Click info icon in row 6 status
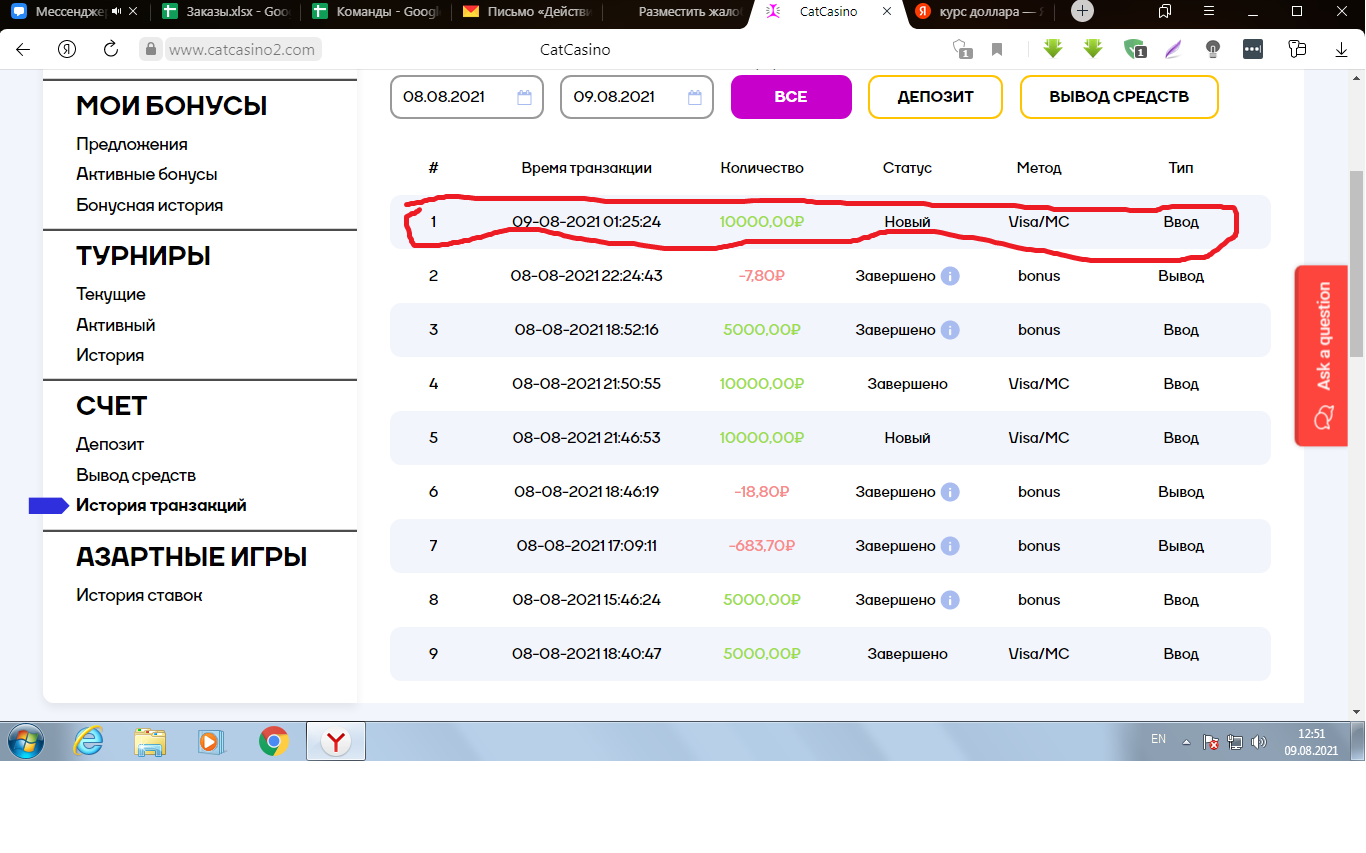The height and width of the screenshot is (853, 1366). coord(950,492)
